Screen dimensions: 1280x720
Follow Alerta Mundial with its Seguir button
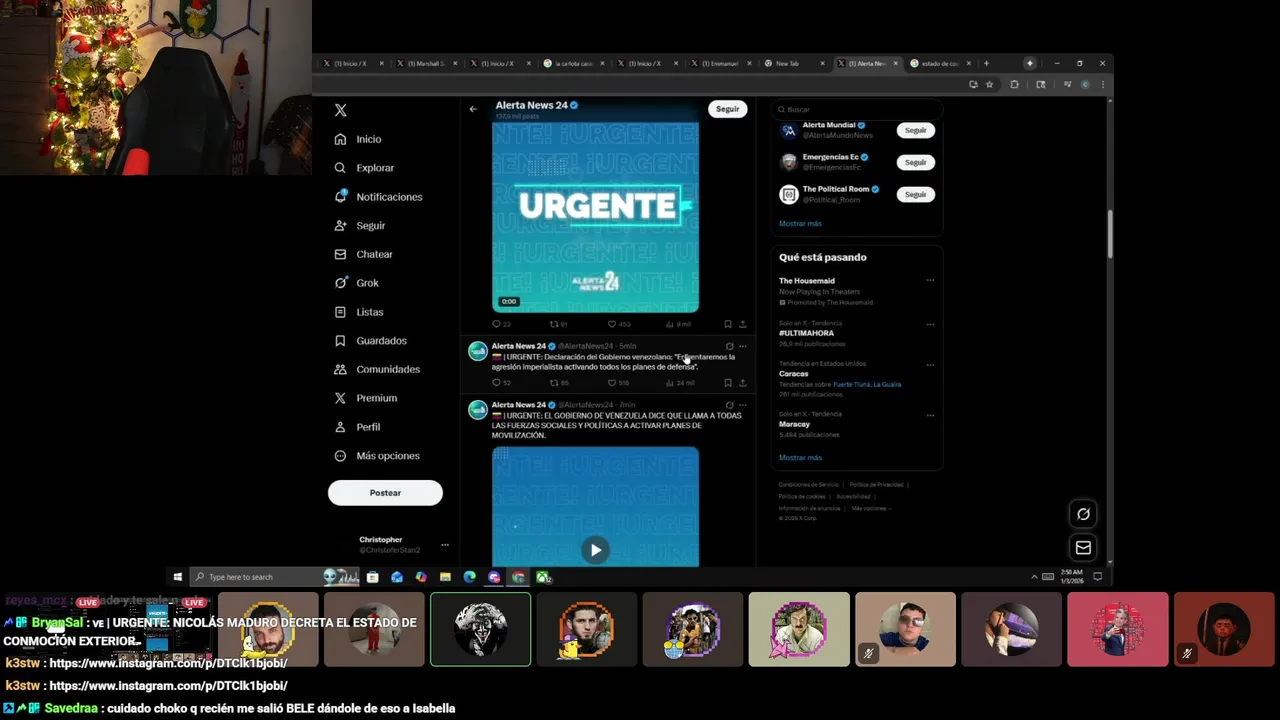point(915,130)
